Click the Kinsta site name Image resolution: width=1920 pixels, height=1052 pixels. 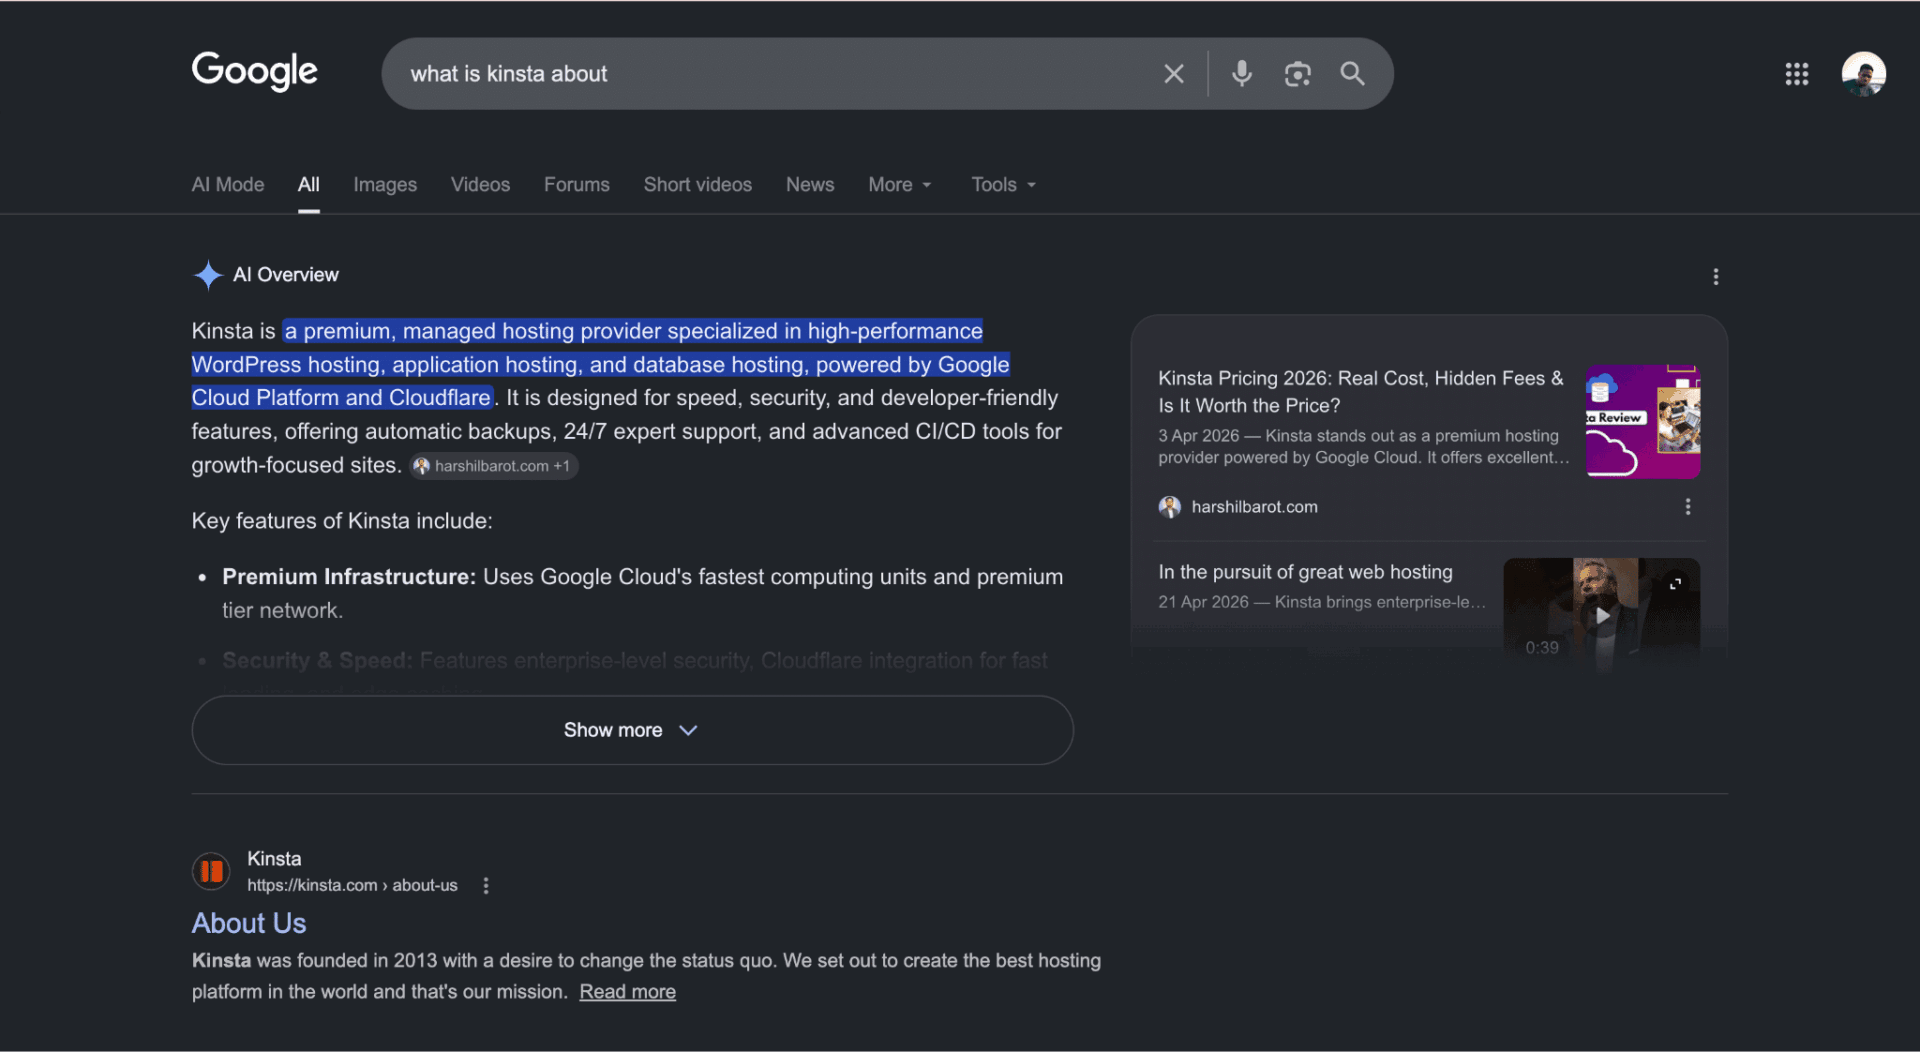(274, 860)
